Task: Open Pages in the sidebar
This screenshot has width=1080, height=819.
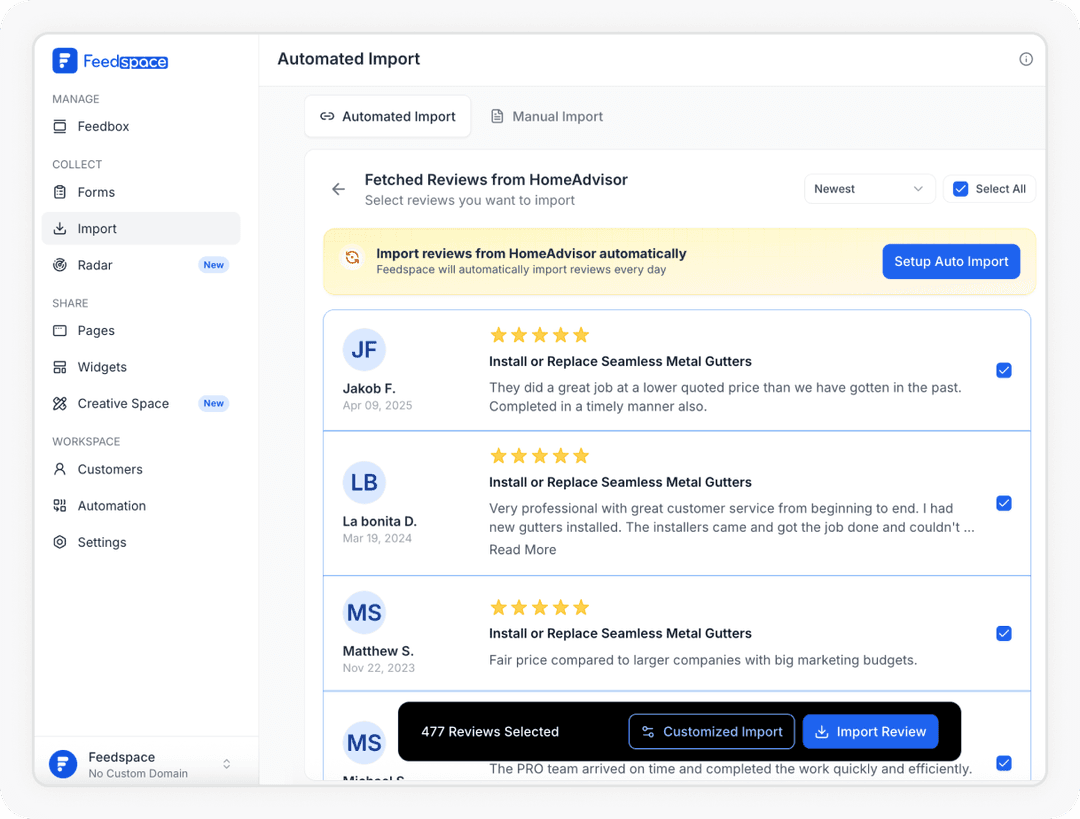Action: 141,331
